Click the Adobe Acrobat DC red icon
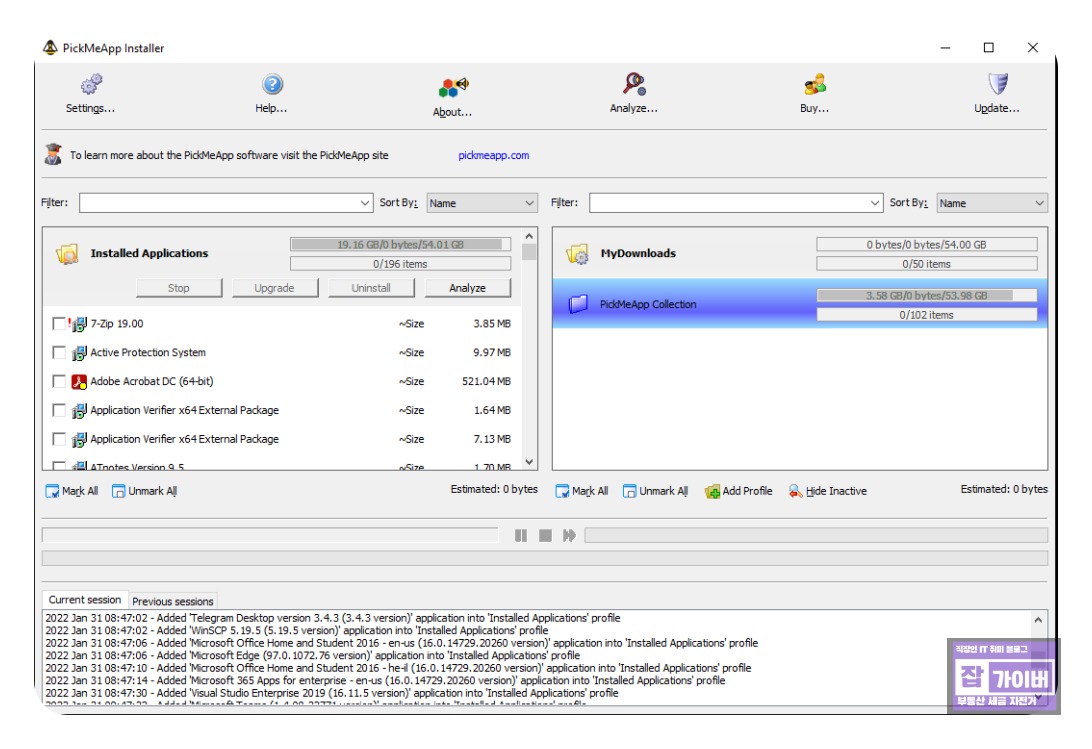Viewport: 1092px width, 749px height. coord(79,382)
